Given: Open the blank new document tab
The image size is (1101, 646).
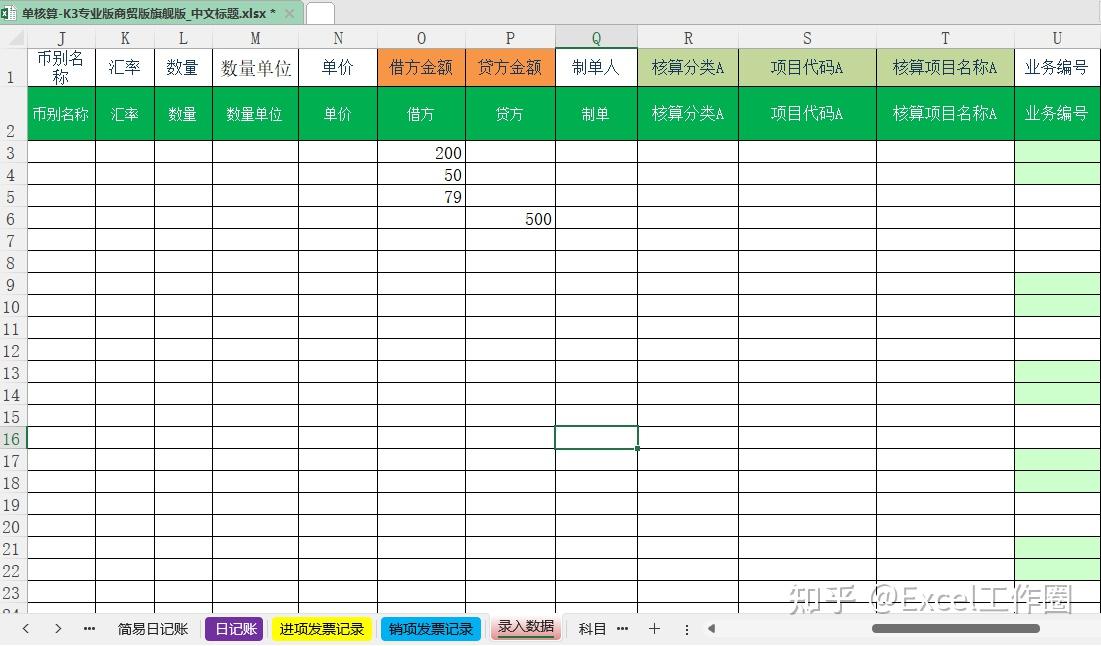Looking at the screenshot, I should (x=320, y=13).
